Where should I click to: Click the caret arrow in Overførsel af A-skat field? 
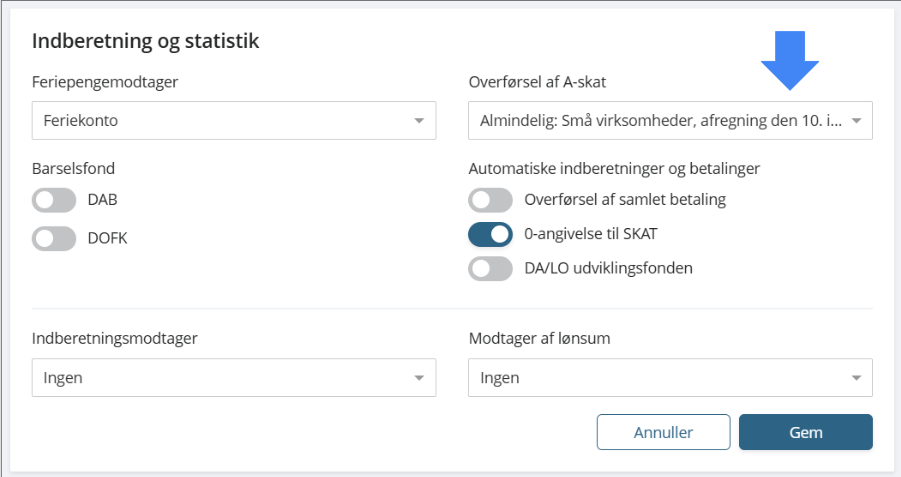click(855, 122)
